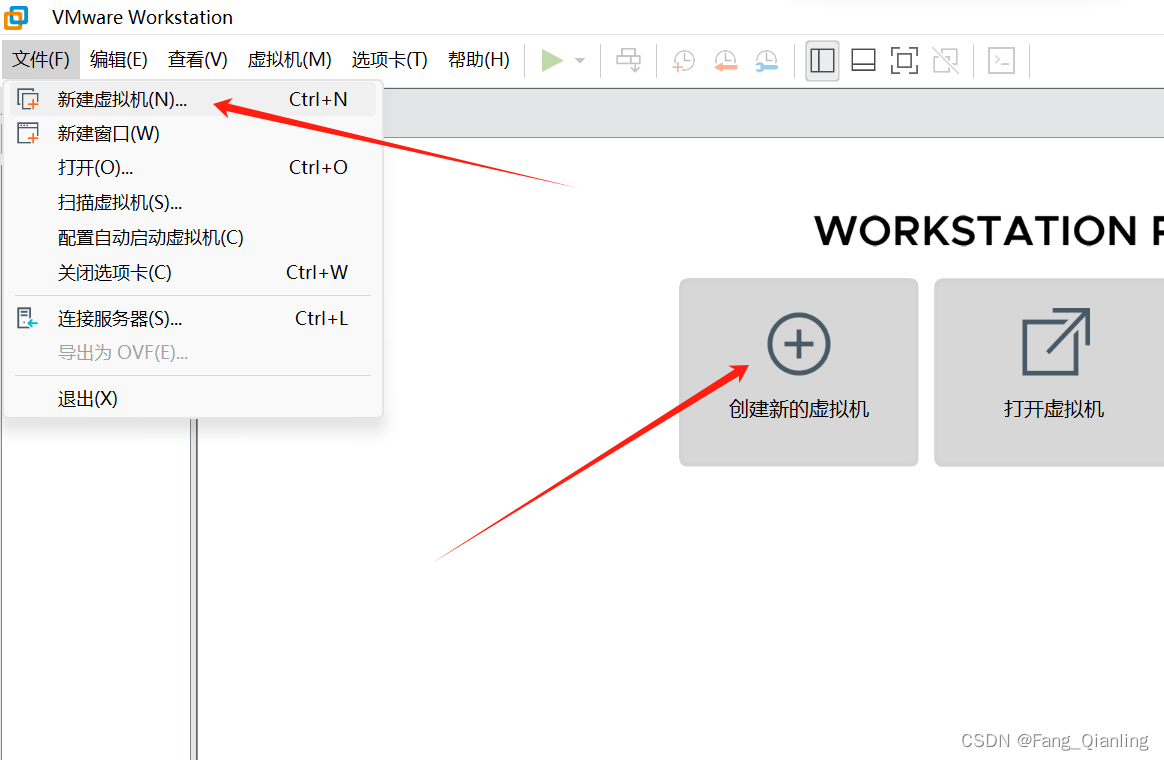Toggle the library sidebar view icon
Screen dimensions: 1164x760
[822, 60]
